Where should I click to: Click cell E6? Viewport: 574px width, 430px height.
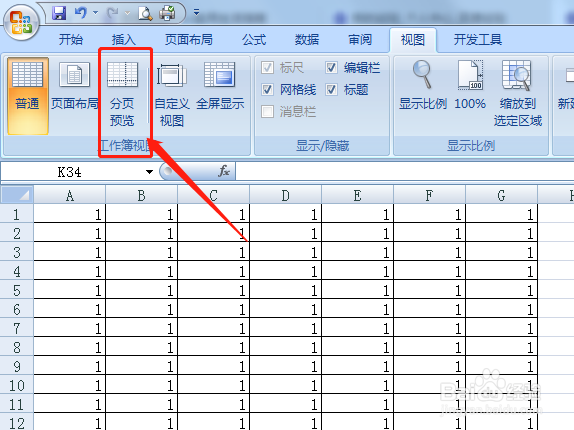[x=358, y=309]
